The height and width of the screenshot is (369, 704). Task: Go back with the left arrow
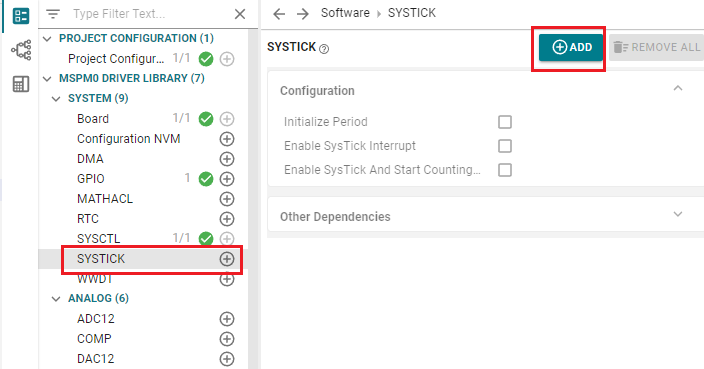pos(279,14)
